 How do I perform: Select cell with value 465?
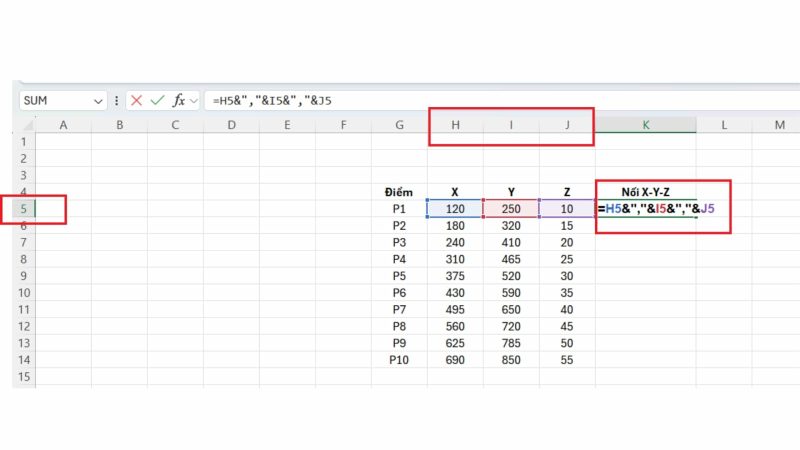pyautogui.click(x=511, y=259)
